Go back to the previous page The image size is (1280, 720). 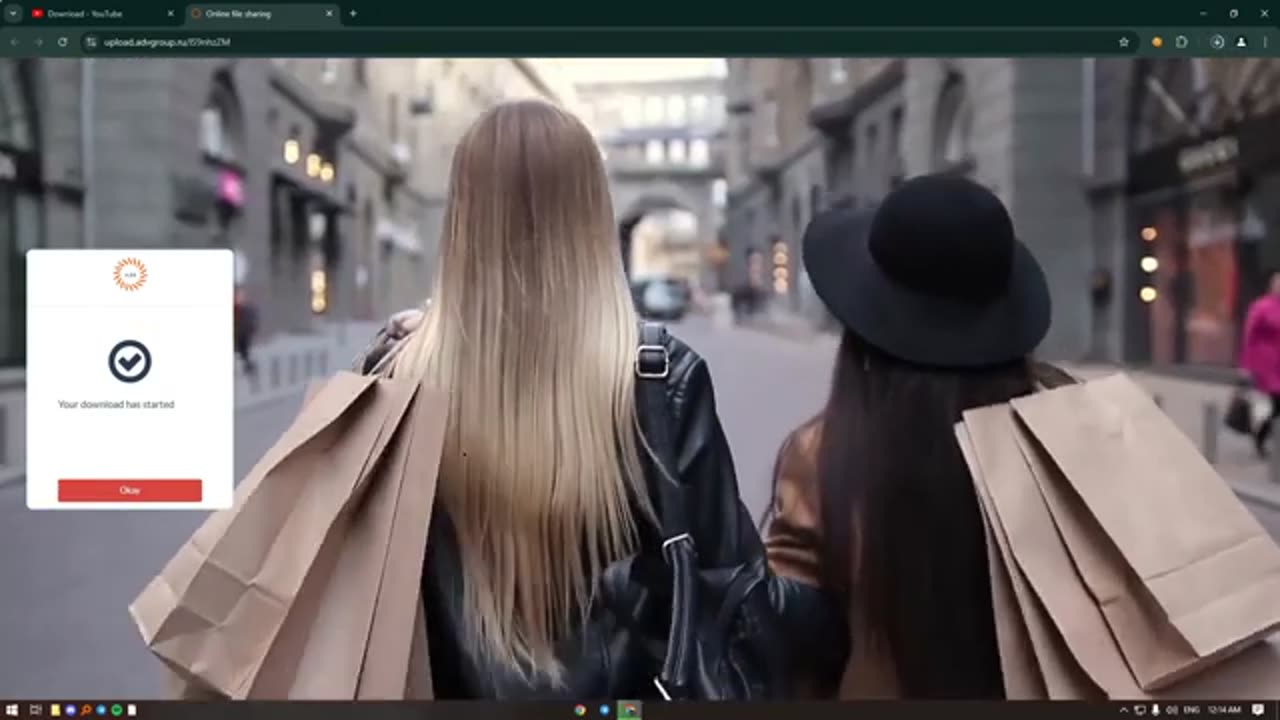[14, 42]
